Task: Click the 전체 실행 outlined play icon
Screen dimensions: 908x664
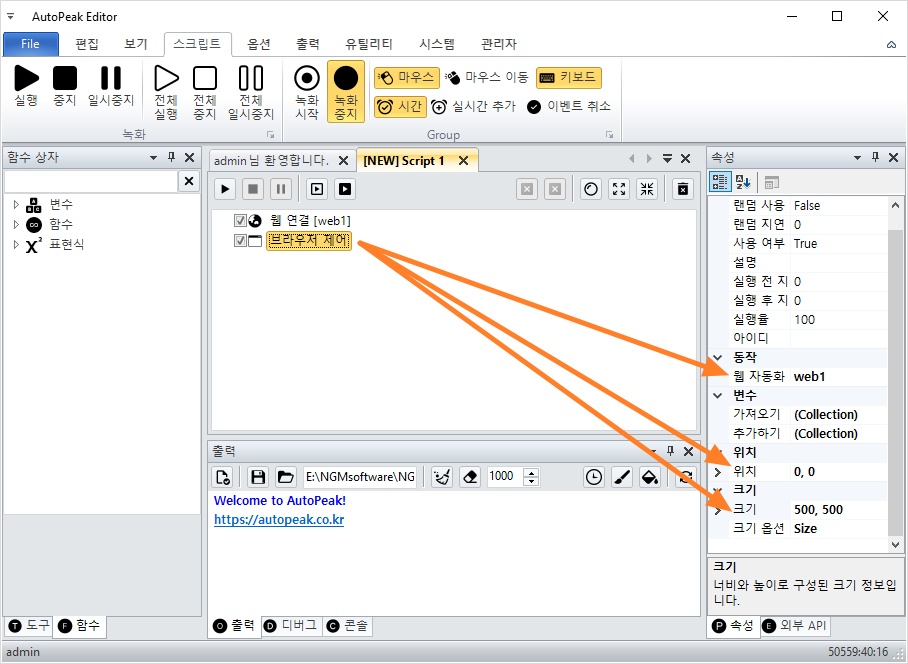Action: [166, 78]
